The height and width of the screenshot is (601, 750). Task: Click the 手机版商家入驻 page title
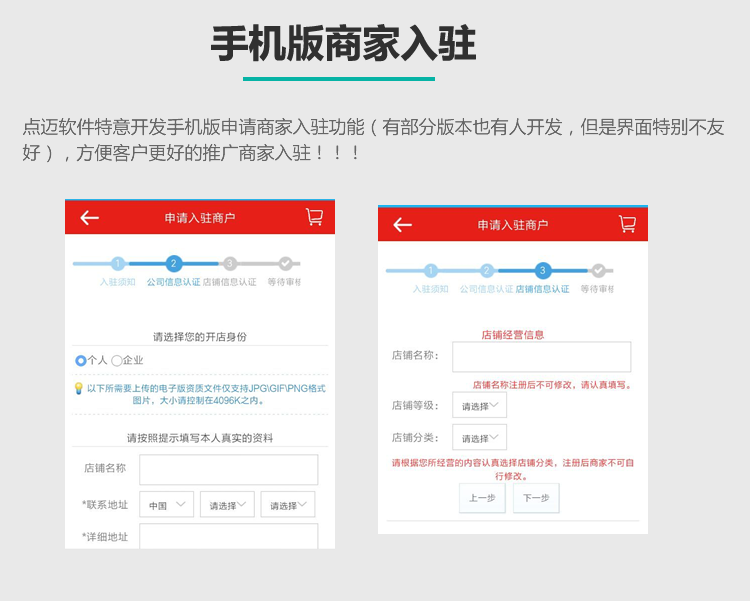tap(343, 44)
